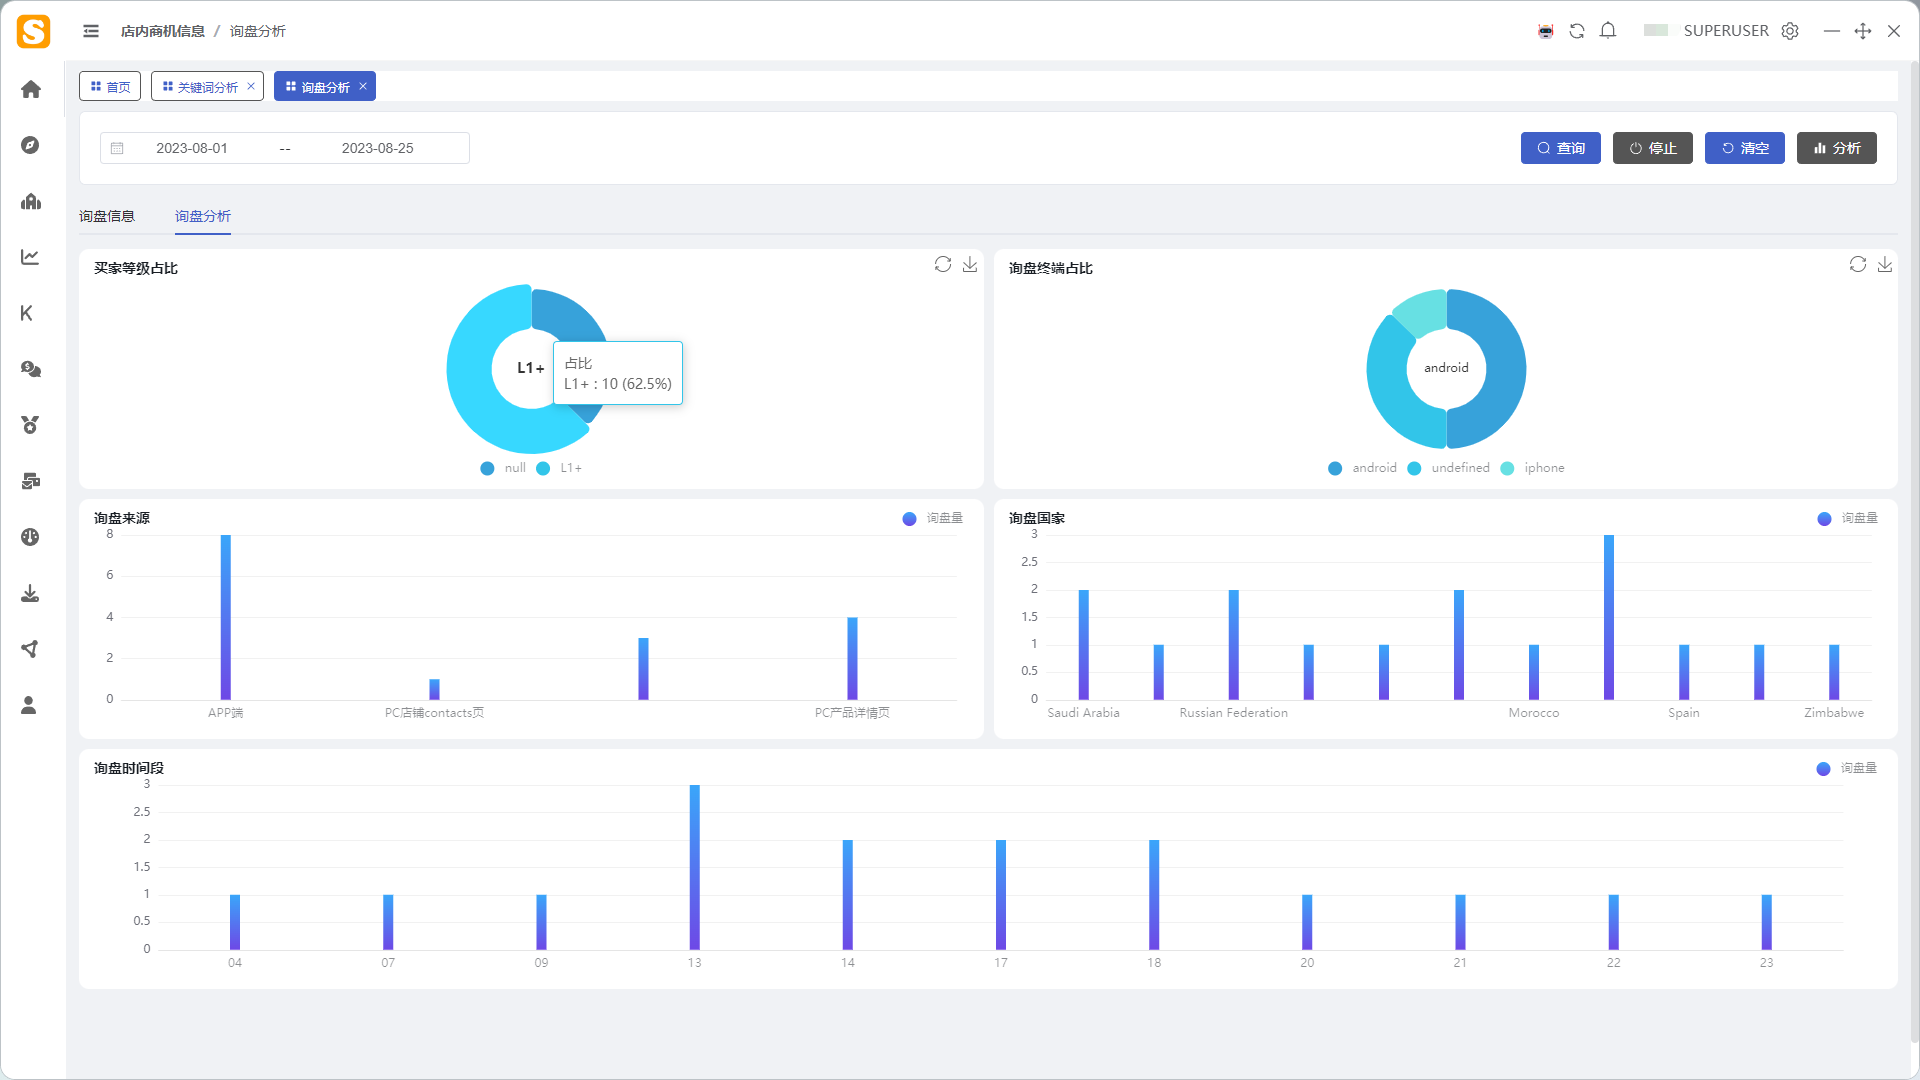This screenshot has height=1080, width=1920.
Task: Click the Saudi Arabia bar in 询盘国家
Action: coord(1084,645)
